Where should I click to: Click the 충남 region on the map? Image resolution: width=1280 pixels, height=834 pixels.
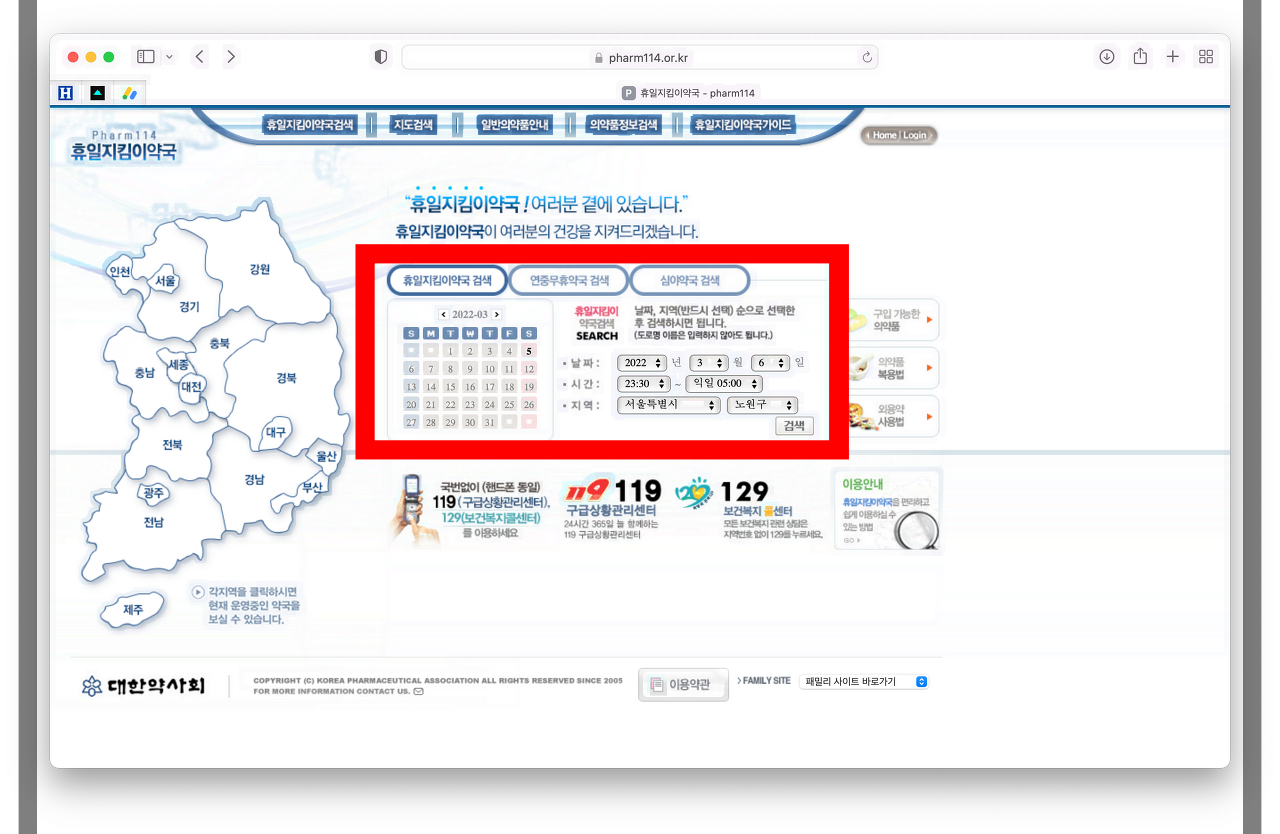pyautogui.click(x=145, y=373)
